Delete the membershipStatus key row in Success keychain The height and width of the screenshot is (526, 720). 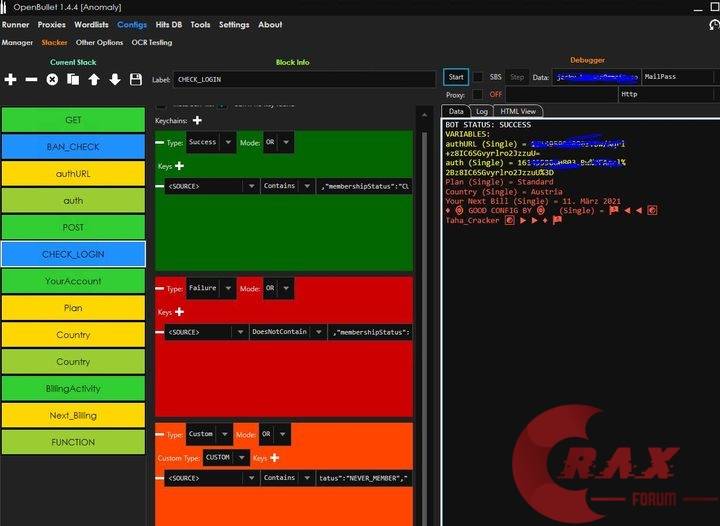tap(159, 186)
